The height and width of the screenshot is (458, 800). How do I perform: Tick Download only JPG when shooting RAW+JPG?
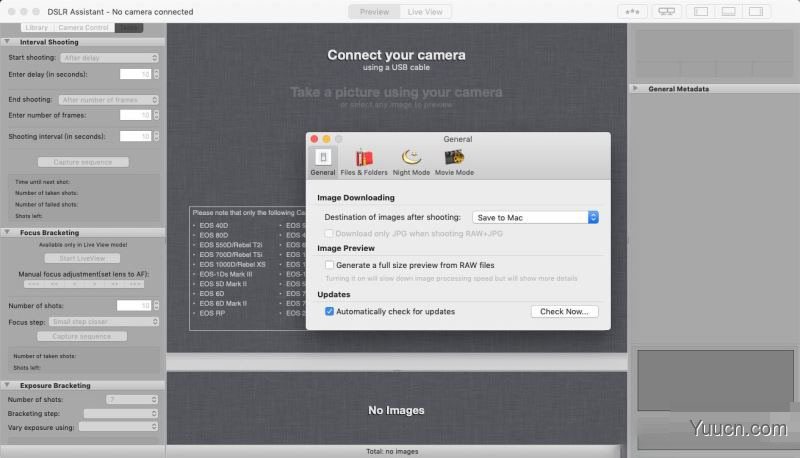[330, 234]
